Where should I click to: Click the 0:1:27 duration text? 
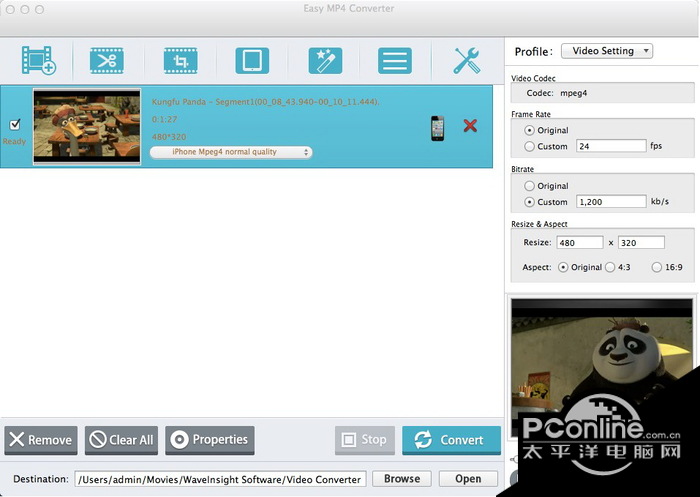pyautogui.click(x=164, y=119)
